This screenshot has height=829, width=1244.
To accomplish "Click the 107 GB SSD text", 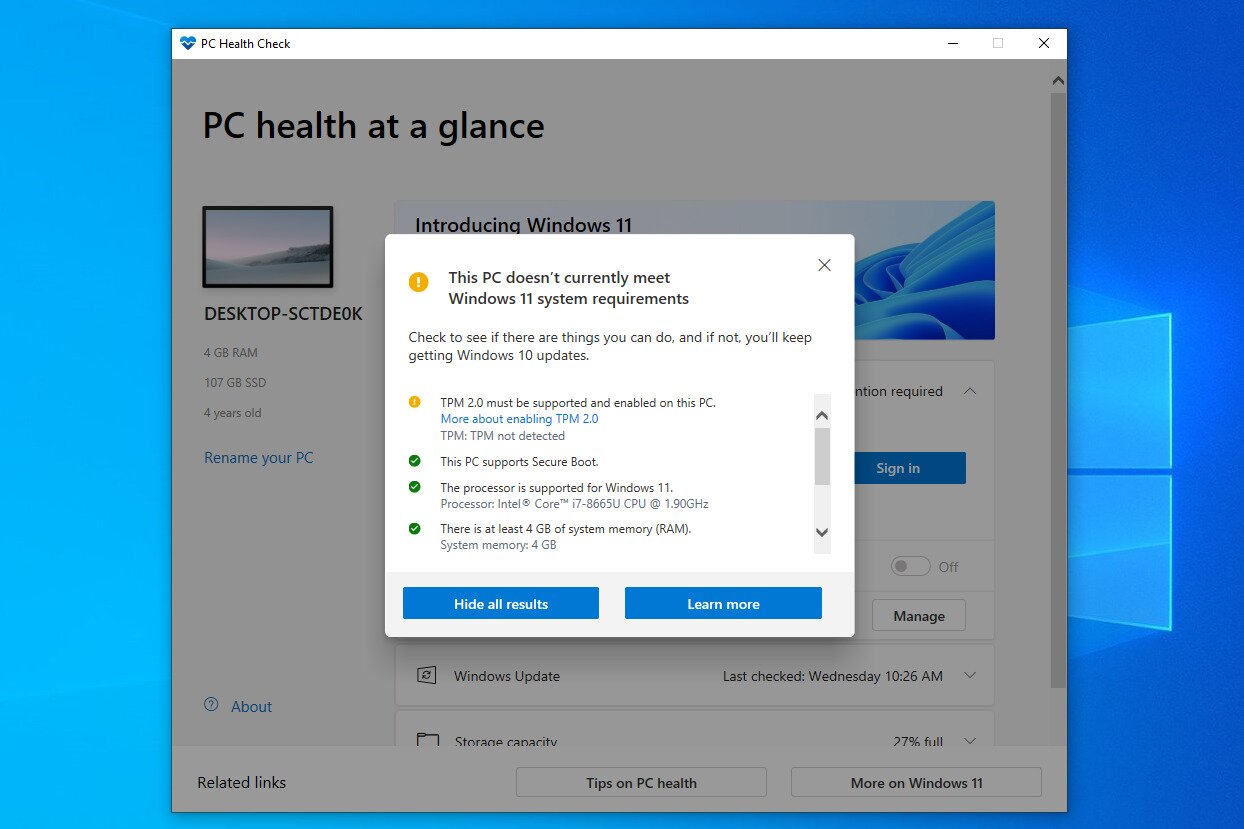I will 235,383.
